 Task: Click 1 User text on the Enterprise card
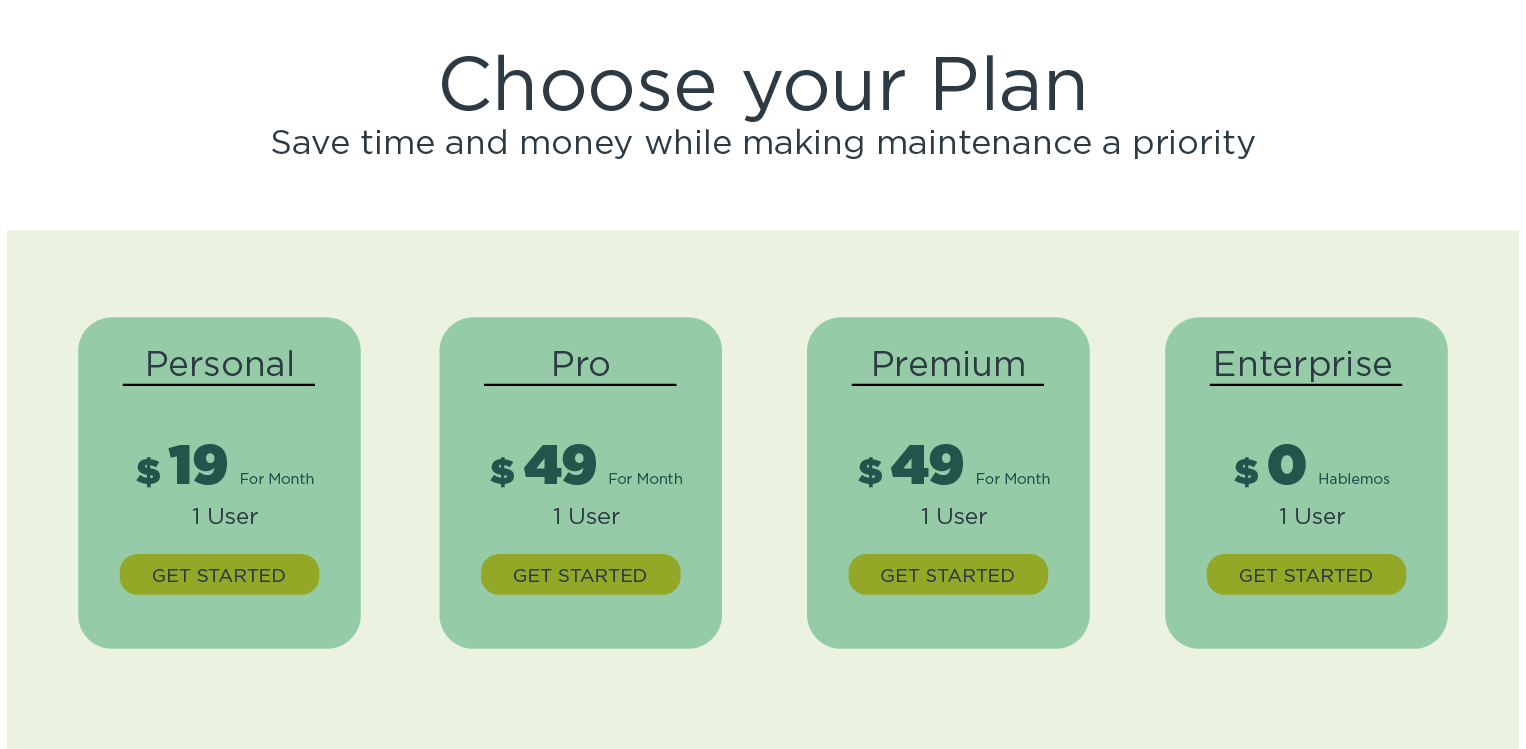[x=1312, y=517]
